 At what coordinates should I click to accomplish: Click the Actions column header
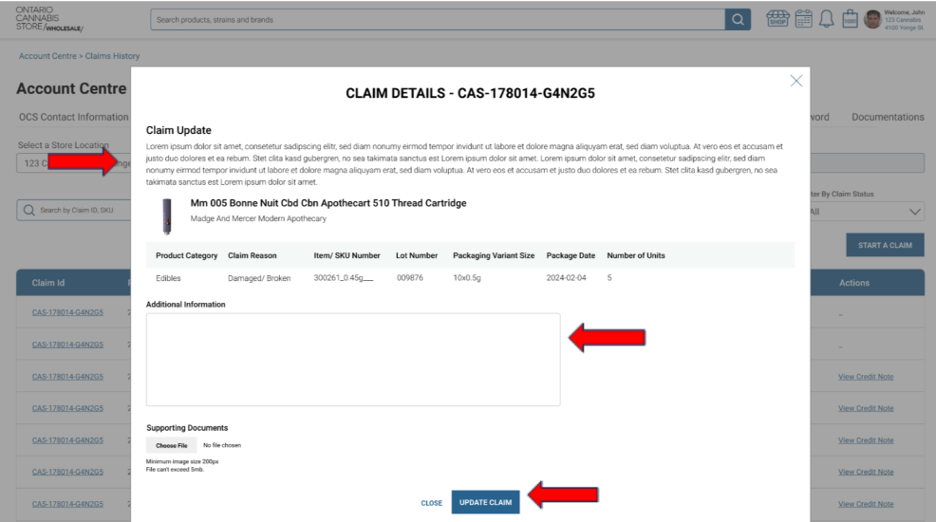(x=854, y=283)
